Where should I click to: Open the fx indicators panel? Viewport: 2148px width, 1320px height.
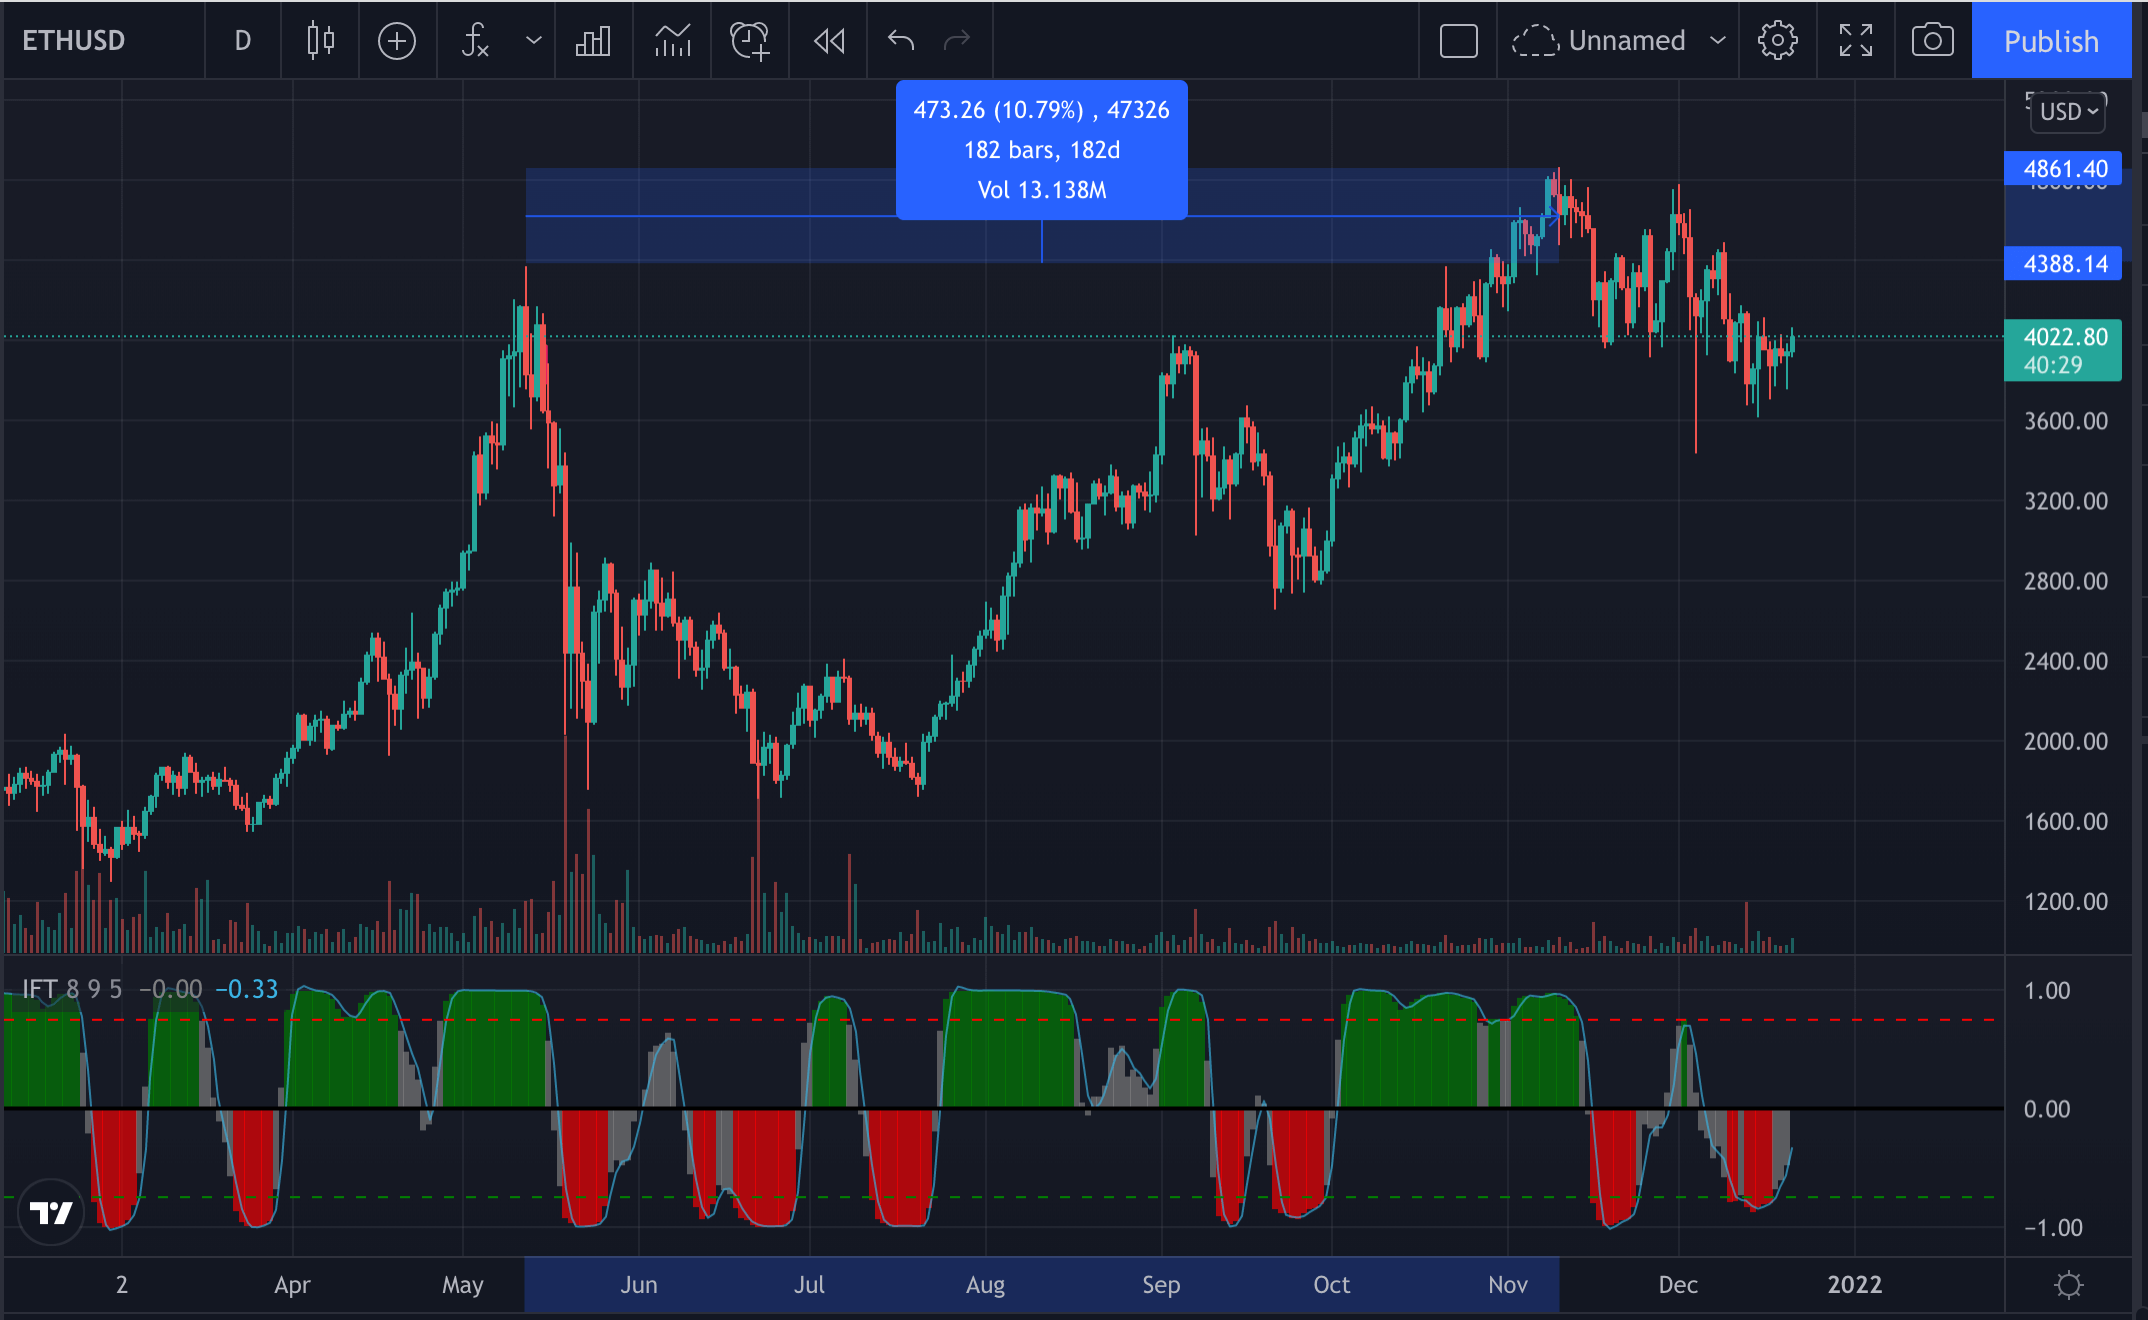[475, 41]
